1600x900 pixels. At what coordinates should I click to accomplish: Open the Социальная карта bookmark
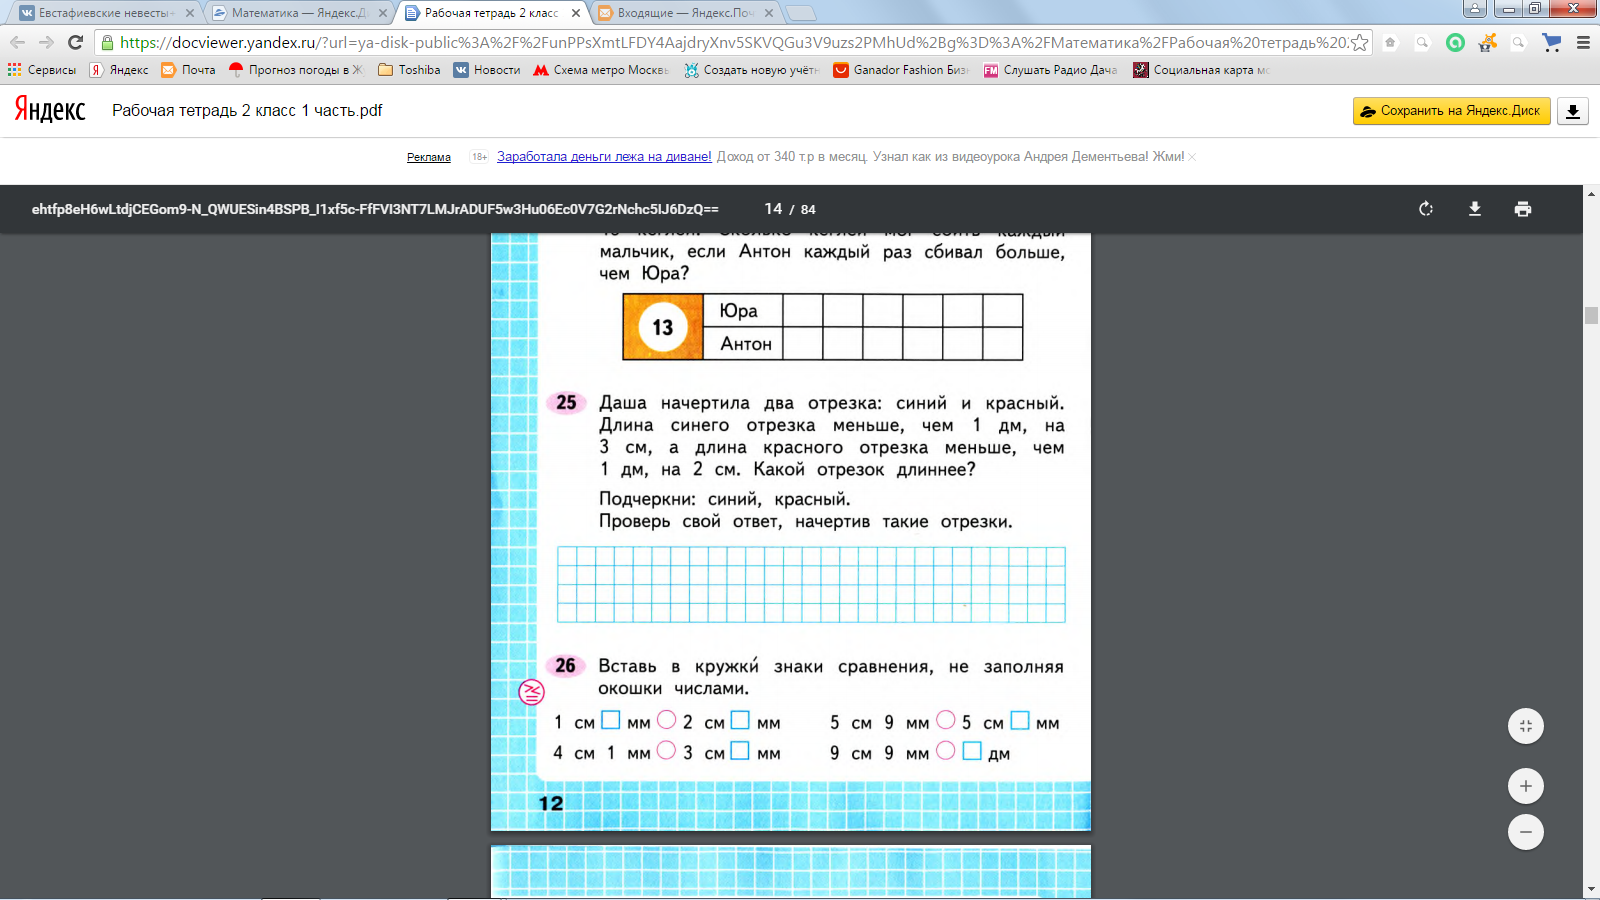(x=1201, y=70)
